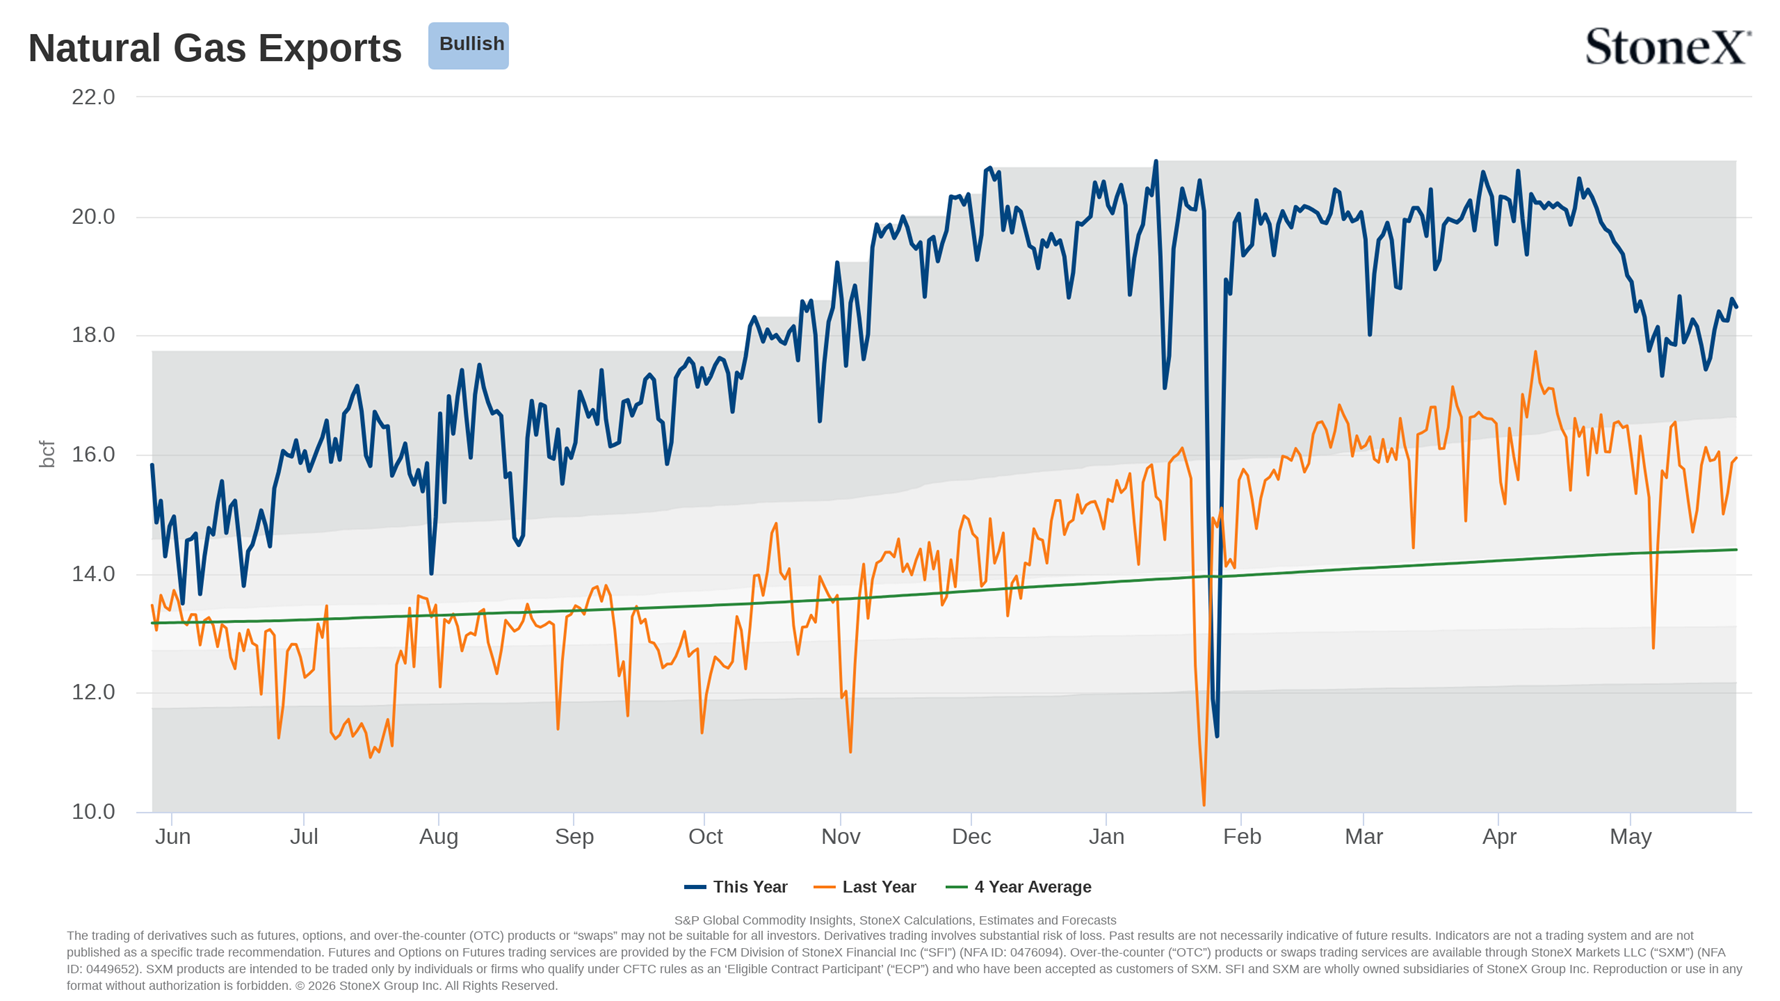Click the 10.0 y-axis value
The width and height of the screenshot is (1780, 1001).
point(93,812)
